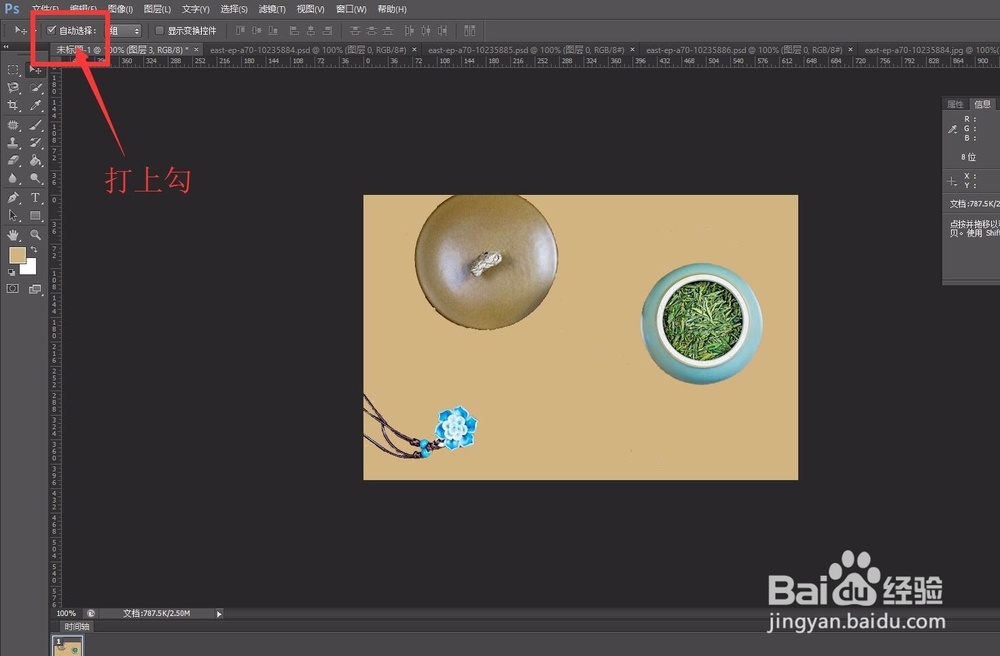
Task: Close the east-ep-a70-10235884.psd tab
Action: tap(414, 49)
